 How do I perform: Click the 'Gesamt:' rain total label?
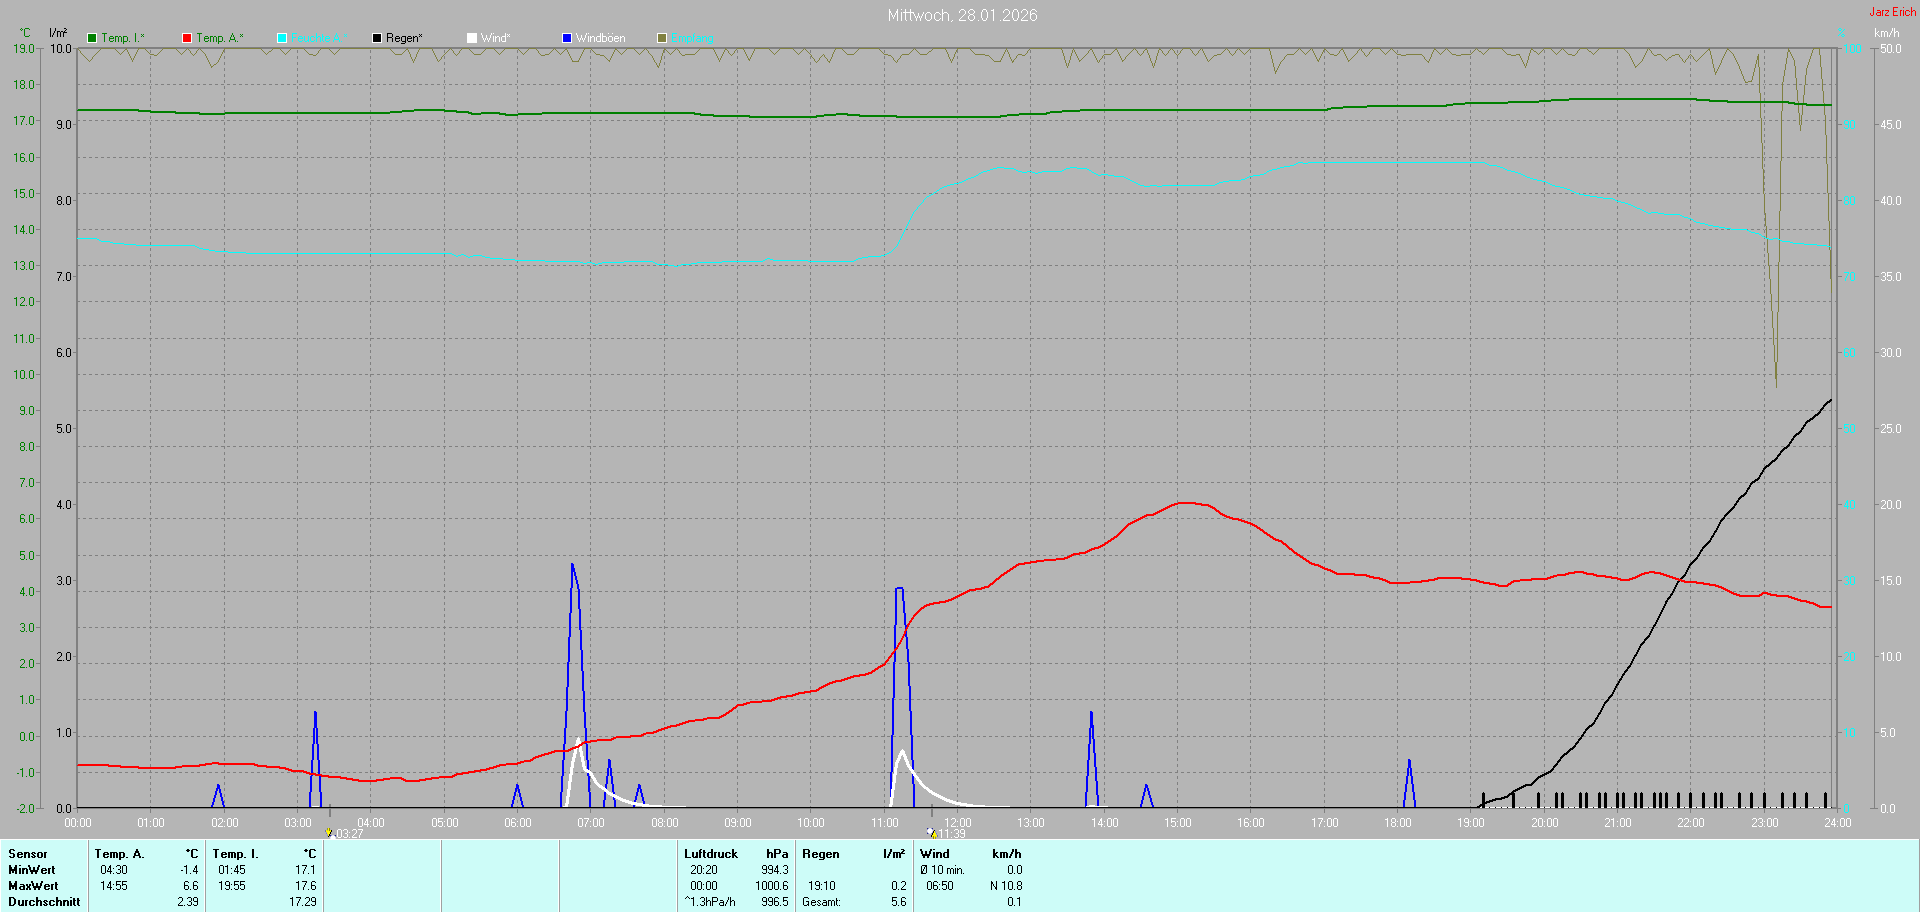(822, 902)
